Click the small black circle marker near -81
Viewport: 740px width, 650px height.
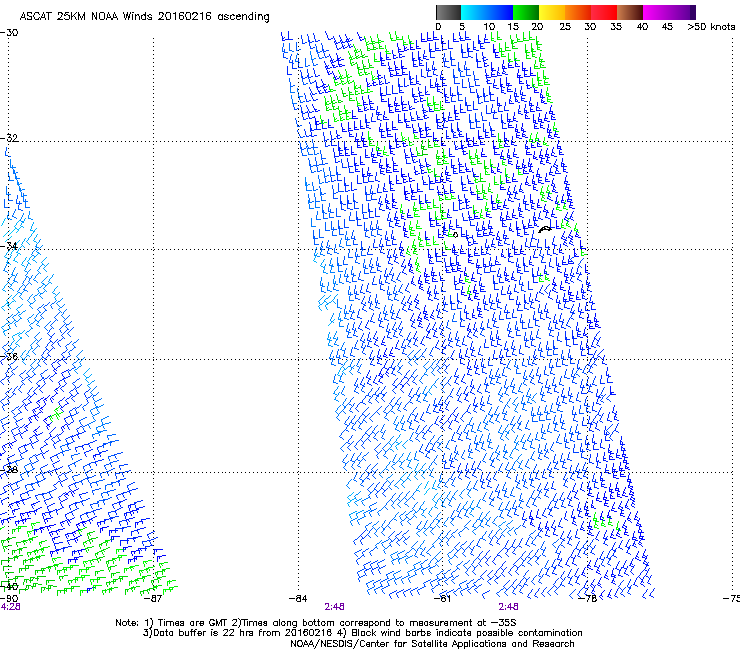tap(455, 235)
